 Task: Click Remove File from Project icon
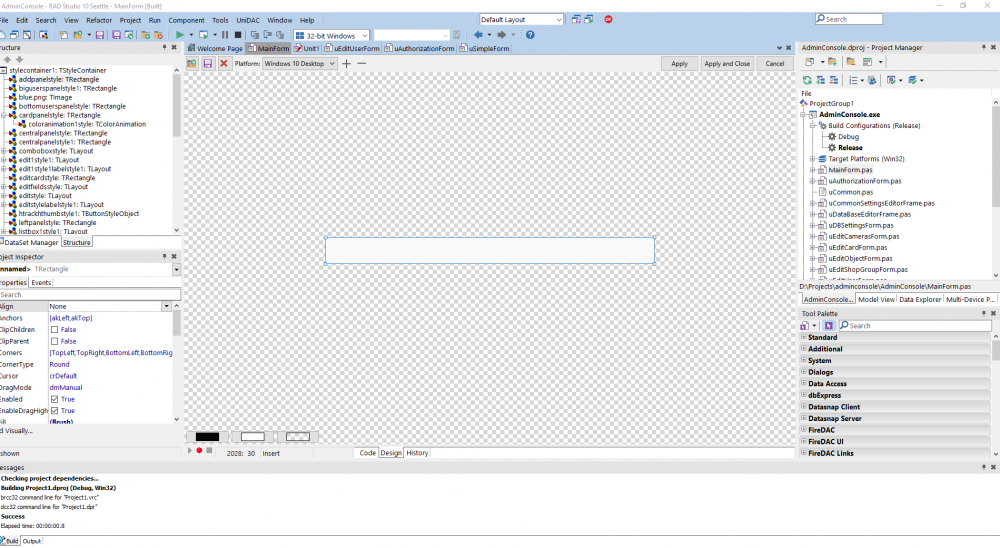pyautogui.click(x=158, y=35)
